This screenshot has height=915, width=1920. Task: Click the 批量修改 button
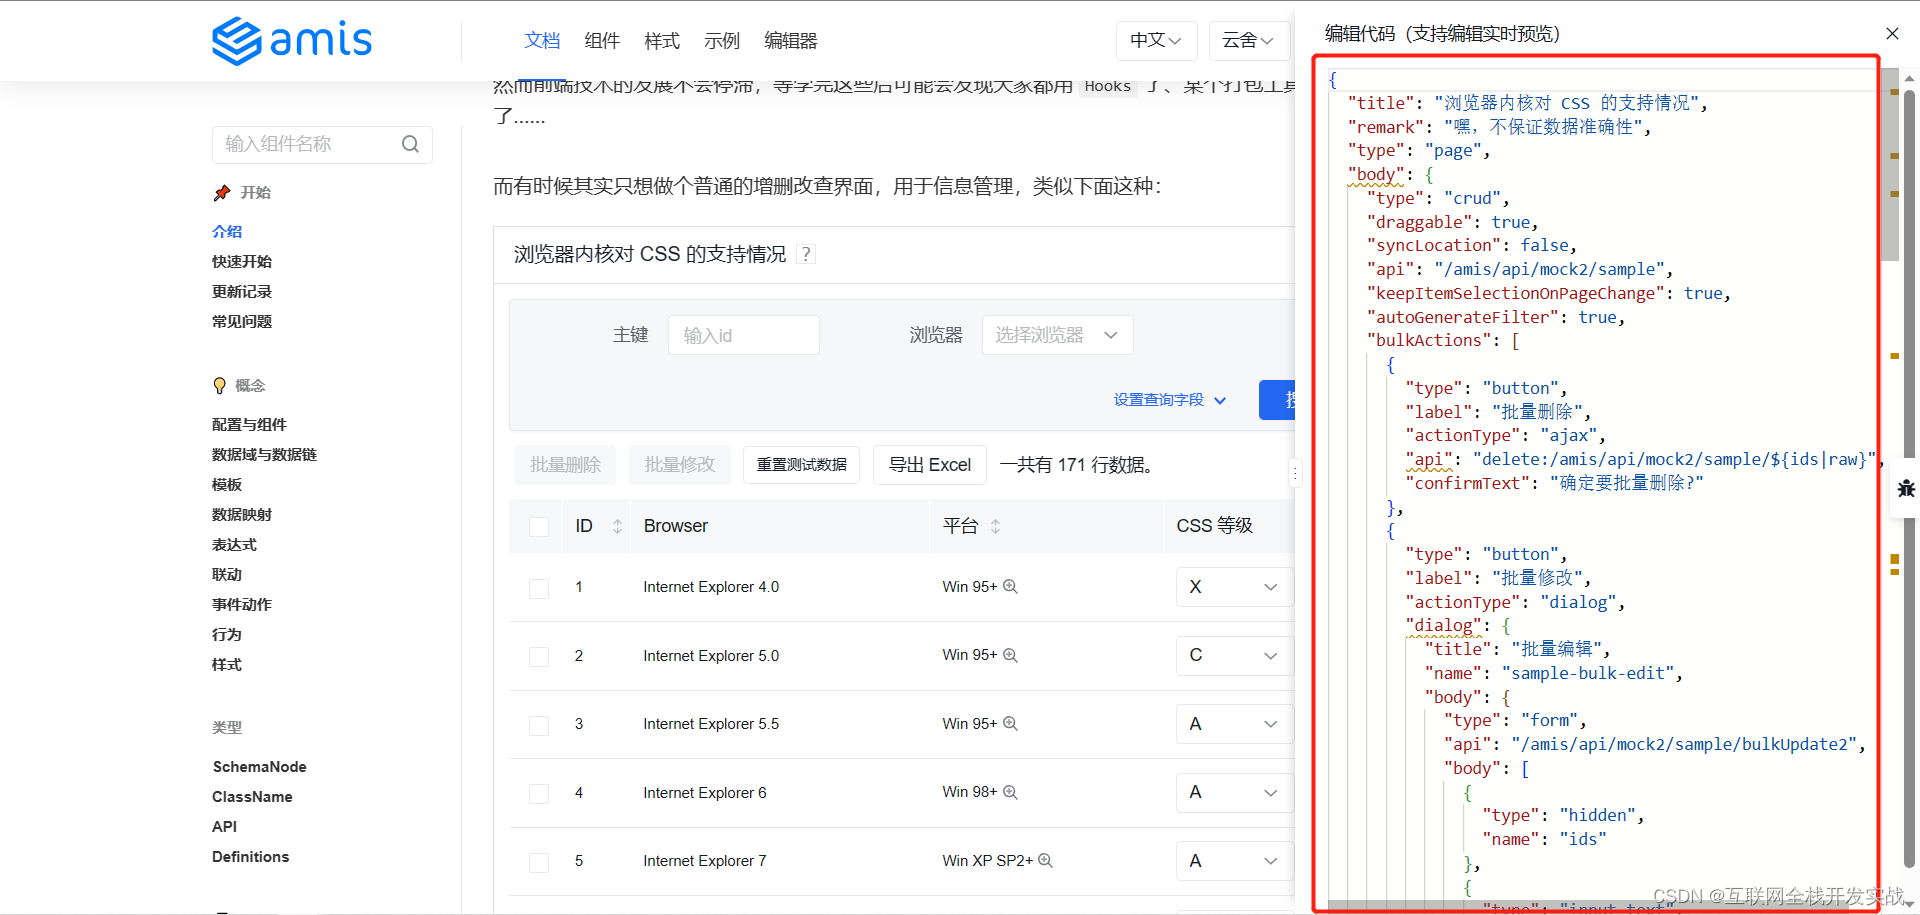click(680, 465)
